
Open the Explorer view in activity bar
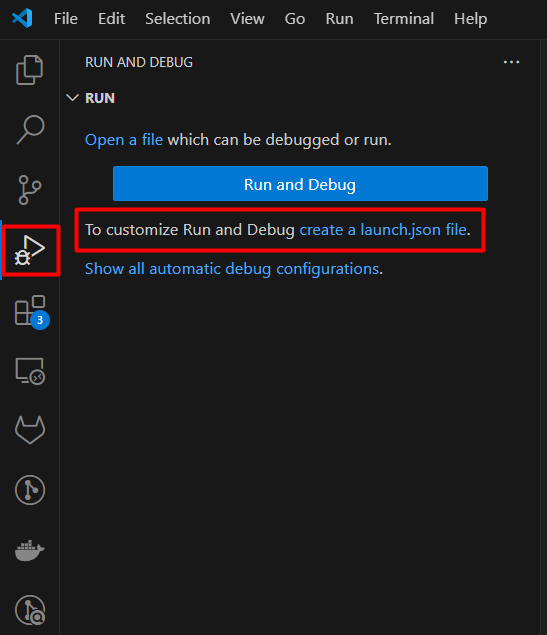(30, 70)
